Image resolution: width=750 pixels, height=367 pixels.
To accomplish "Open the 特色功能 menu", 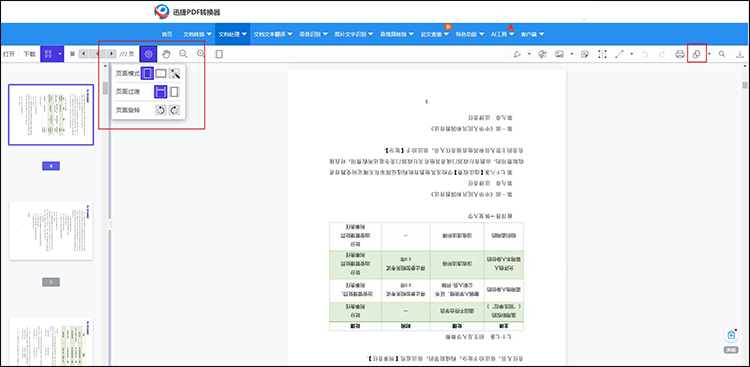I will point(470,34).
